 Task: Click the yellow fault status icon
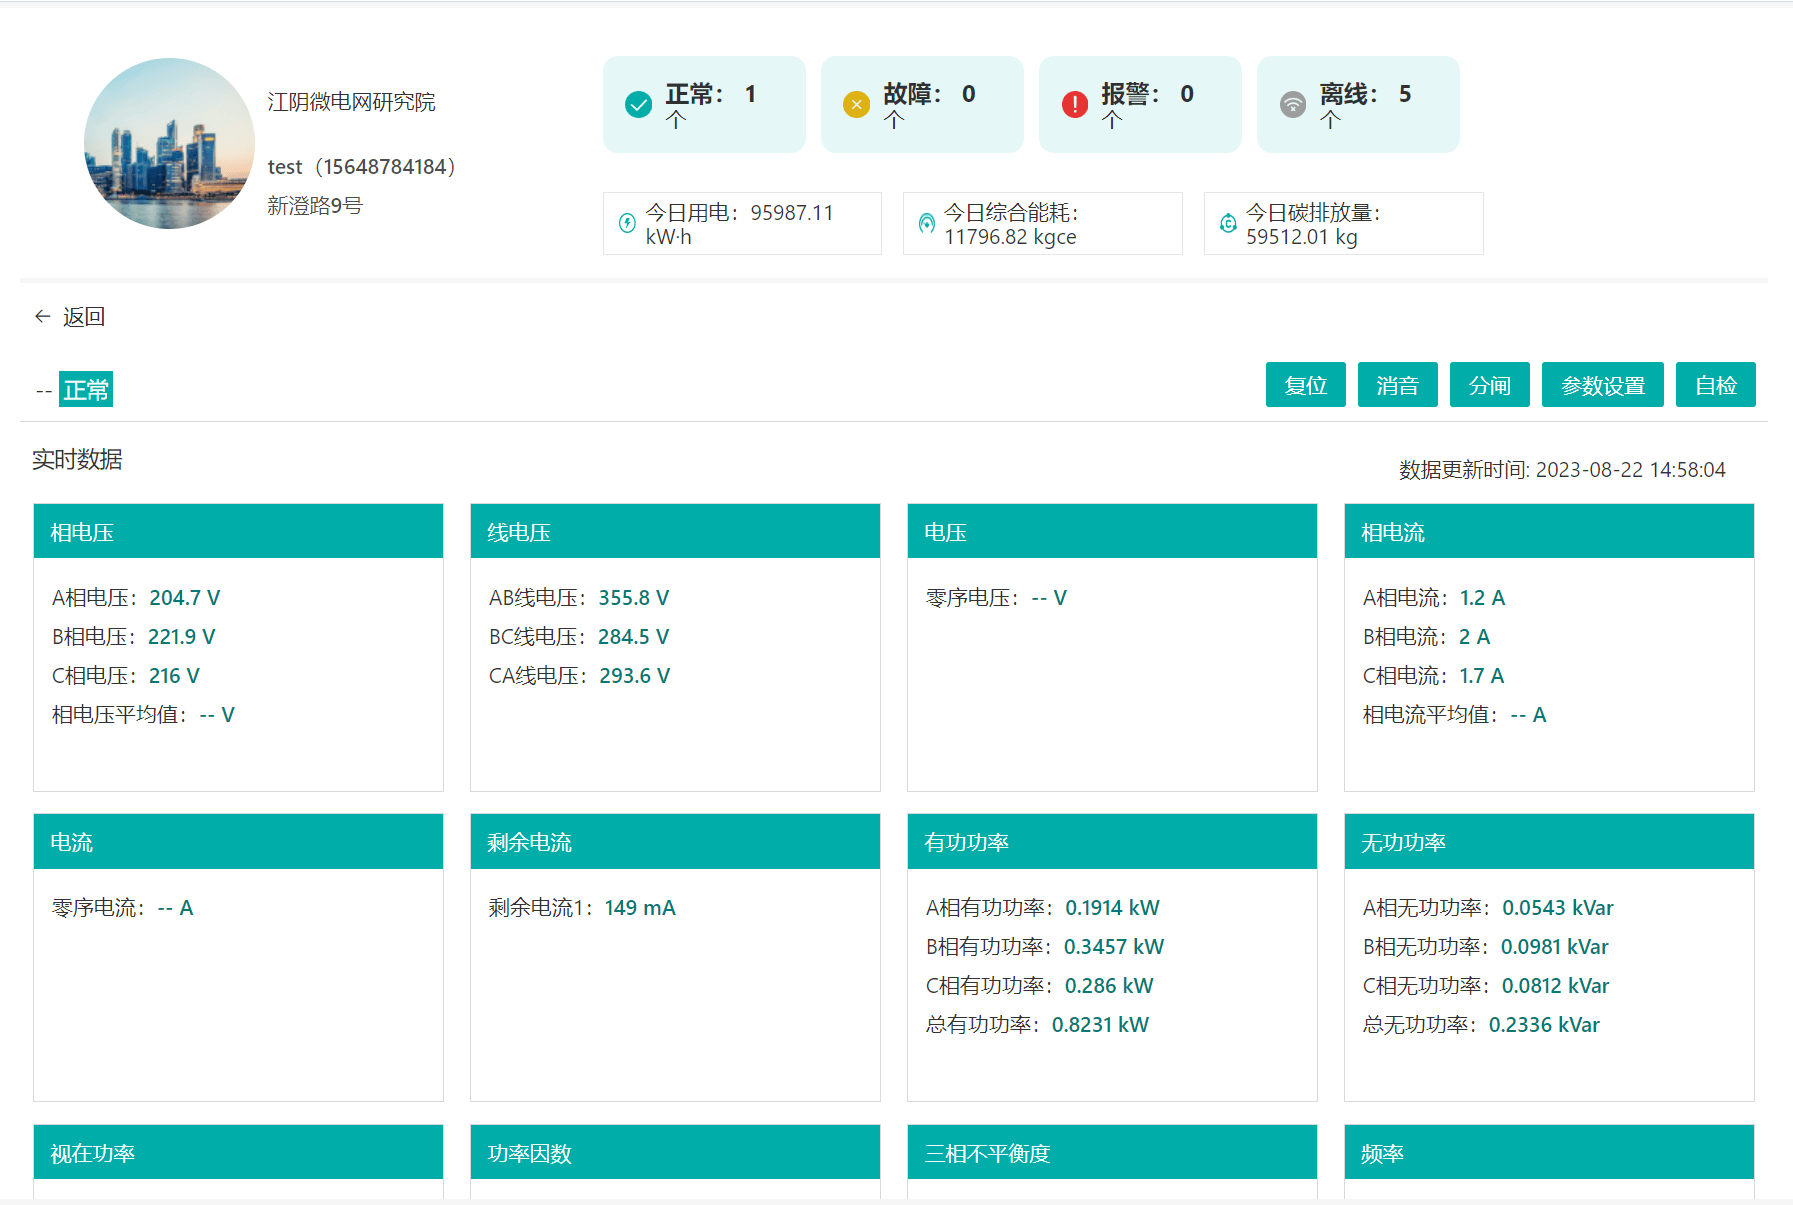[856, 104]
